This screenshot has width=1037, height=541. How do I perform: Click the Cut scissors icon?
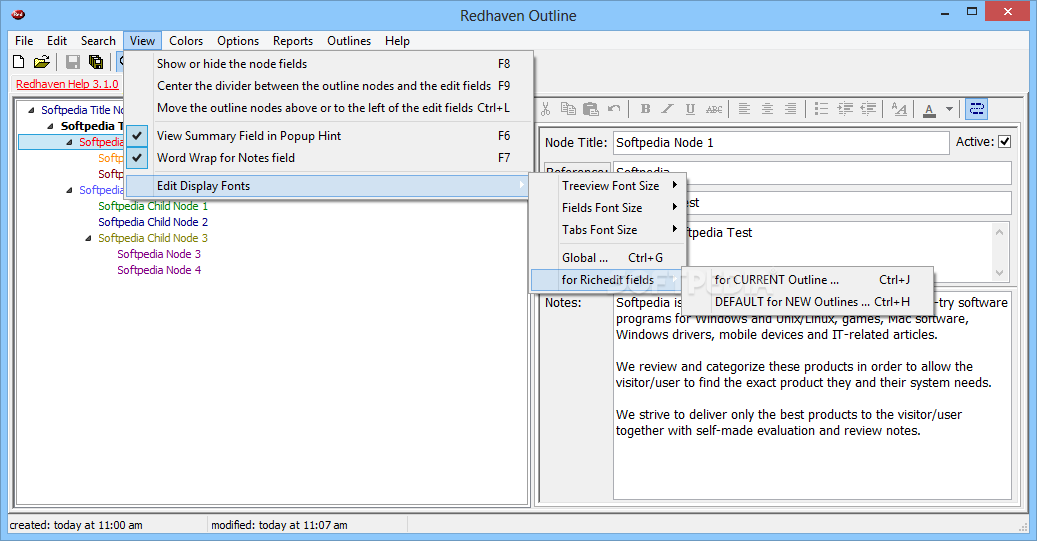click(x=546, y=109)
